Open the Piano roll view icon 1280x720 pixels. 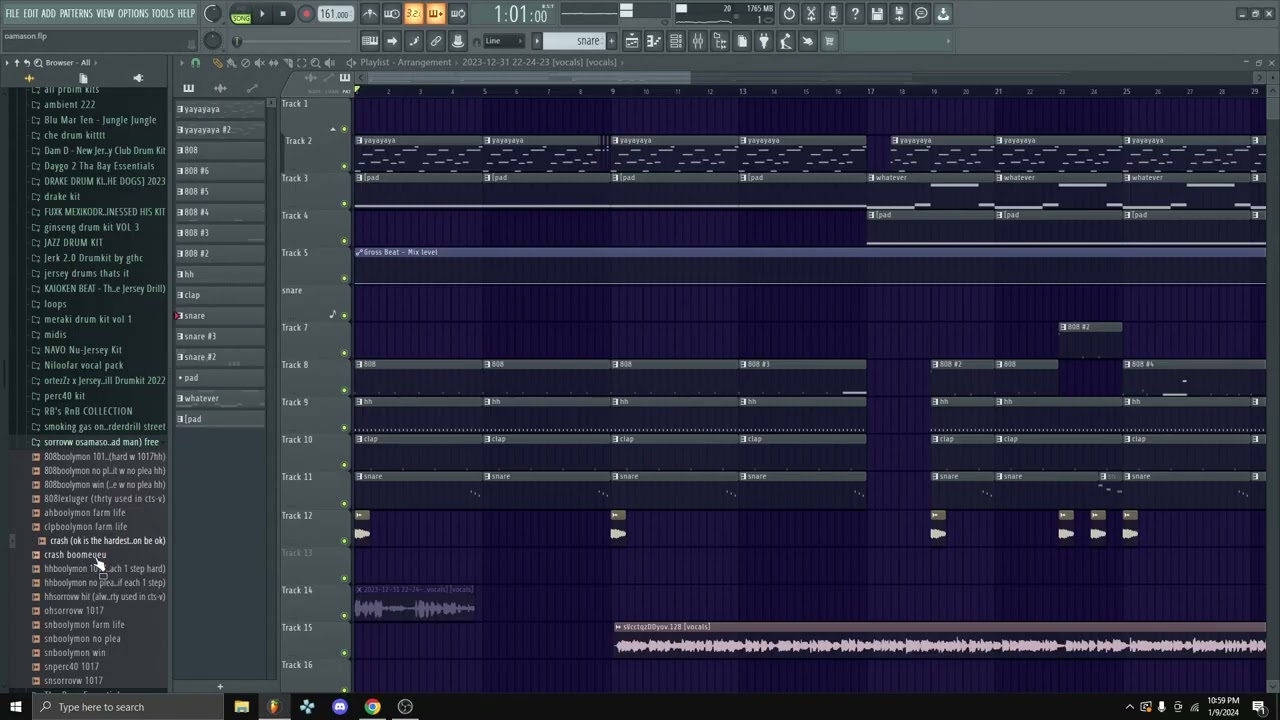[654, 41]
